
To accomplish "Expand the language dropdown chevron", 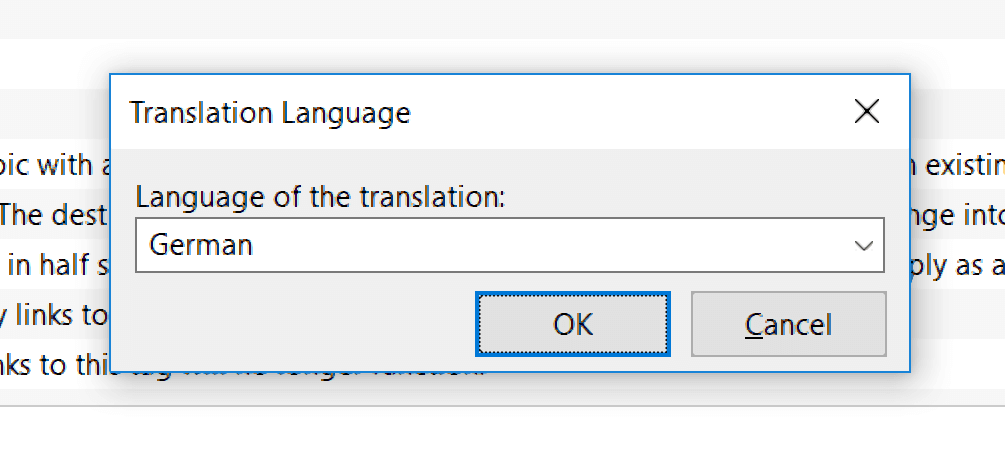I will point(864,245).
